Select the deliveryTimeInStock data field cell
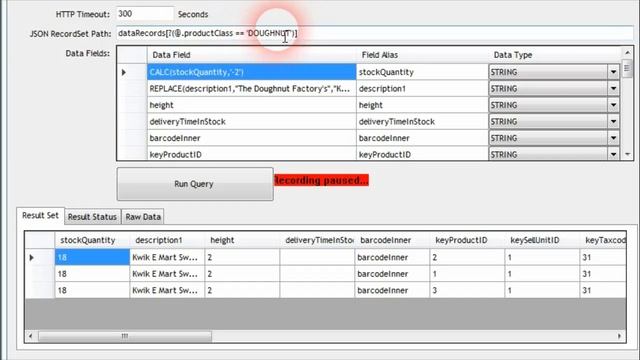Screen dimensions: 640x360 click(x=251, y=122)
